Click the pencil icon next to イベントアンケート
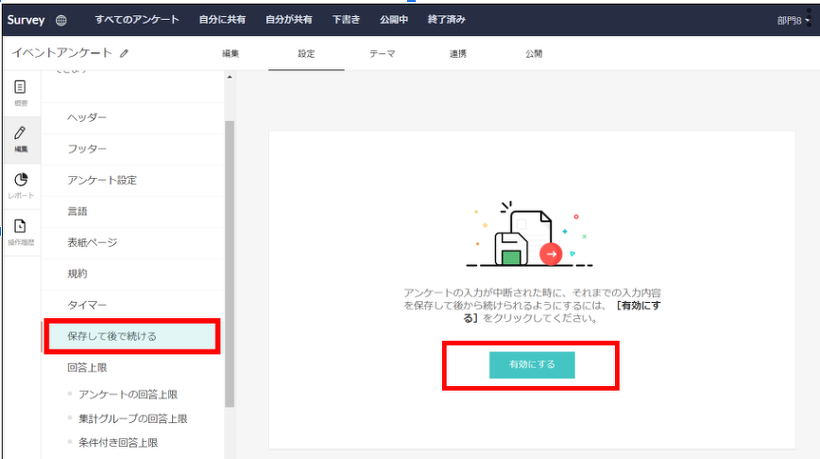 [x=124, y=53]
